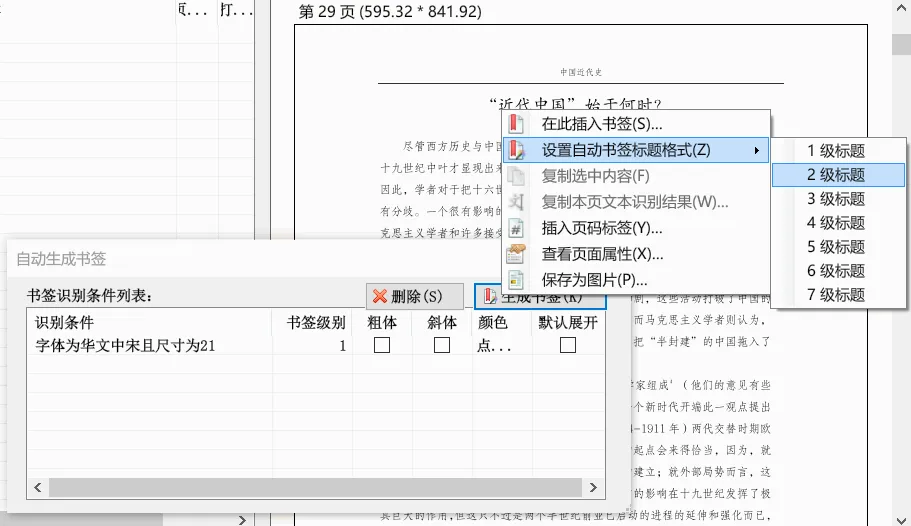Click the icon beside 设置自动书签标题格式(Z)
Viewport: 911px width, 526px height.
[x=516, y=150]
